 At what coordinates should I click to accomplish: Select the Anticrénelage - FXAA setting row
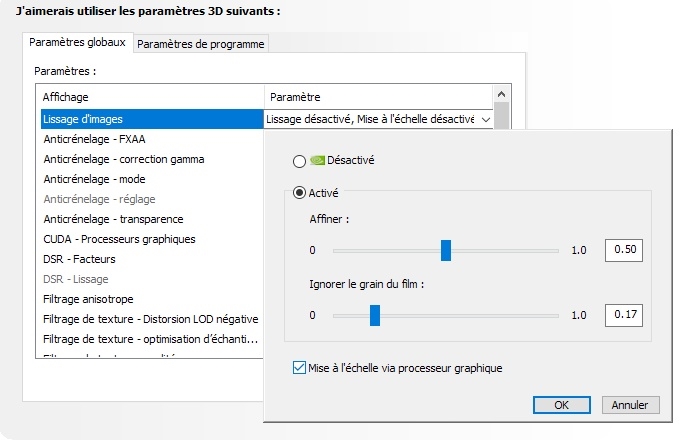point(96,139)
